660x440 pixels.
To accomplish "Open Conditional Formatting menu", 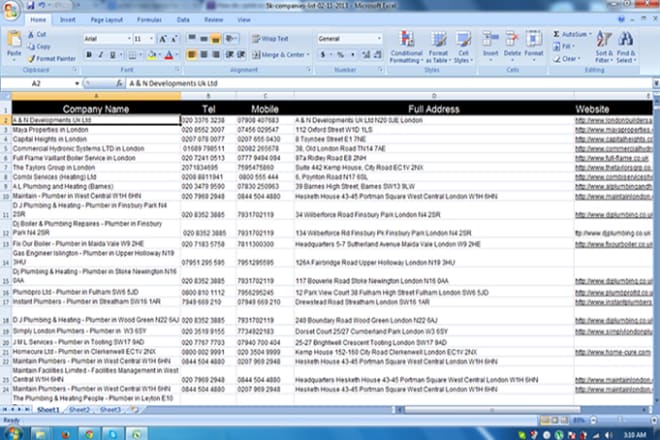I will 406,47.
